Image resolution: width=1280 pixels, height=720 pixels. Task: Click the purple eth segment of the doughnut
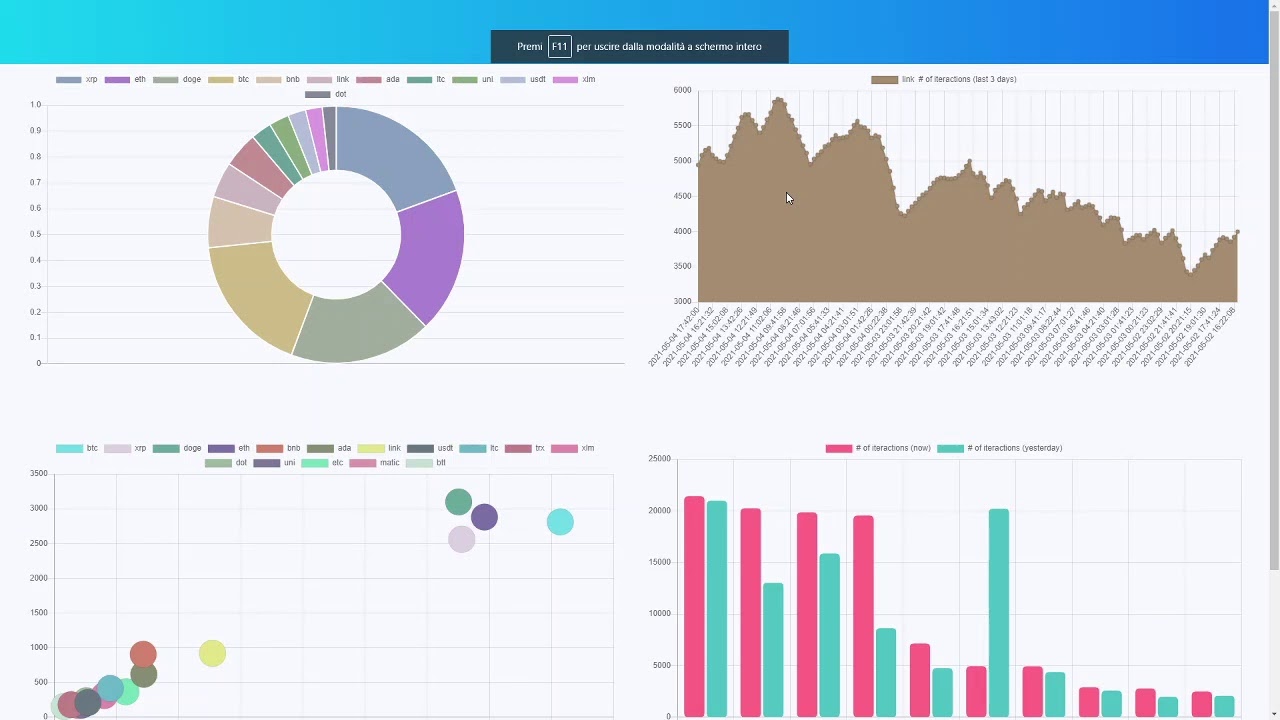[432, 255]
